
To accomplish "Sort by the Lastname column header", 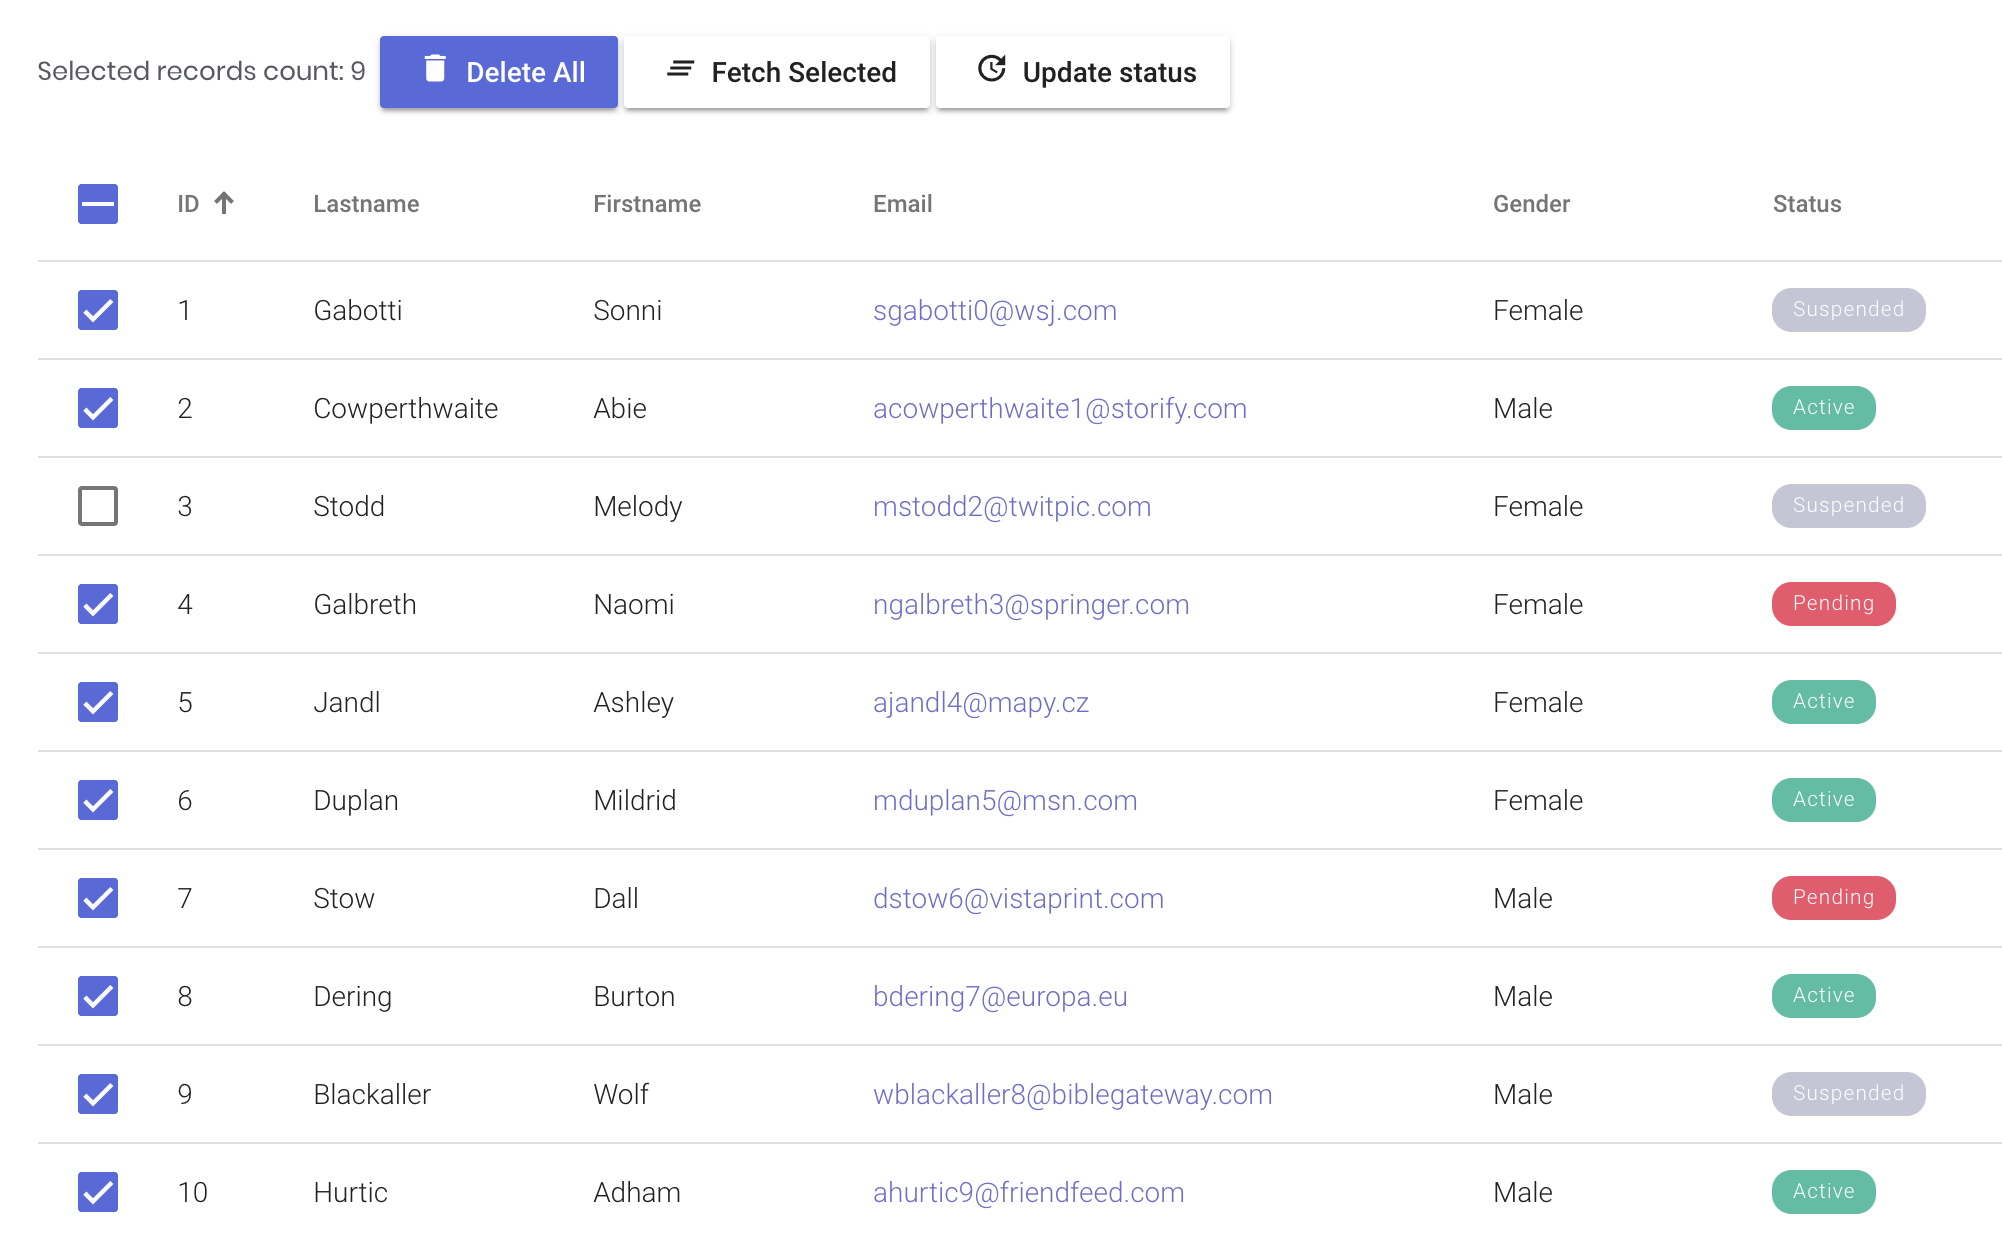I will click(366, 204).
